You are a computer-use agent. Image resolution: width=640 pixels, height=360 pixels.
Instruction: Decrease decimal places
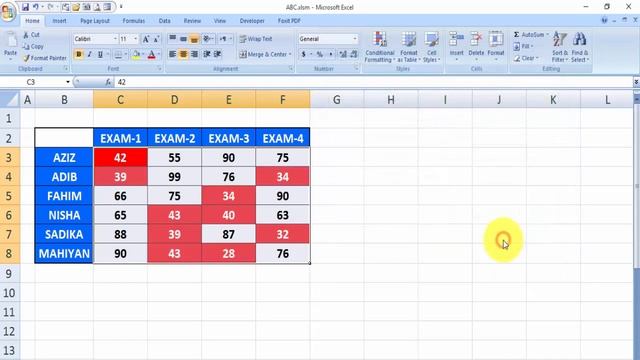click(353, 54)
